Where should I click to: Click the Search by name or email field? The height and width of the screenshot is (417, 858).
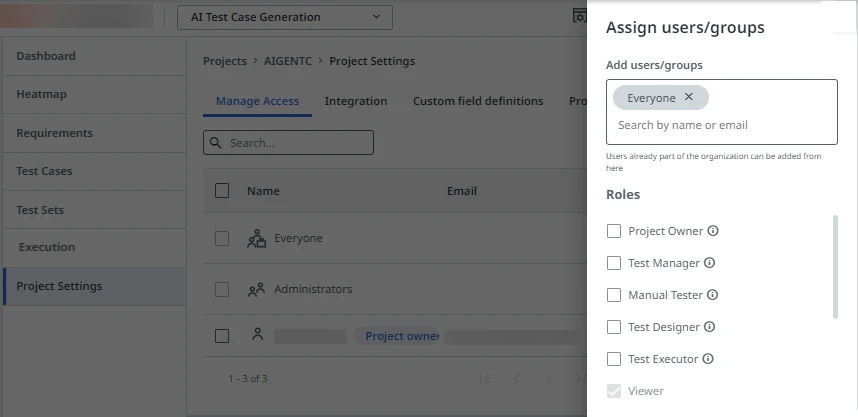click(x=722, y=125)
